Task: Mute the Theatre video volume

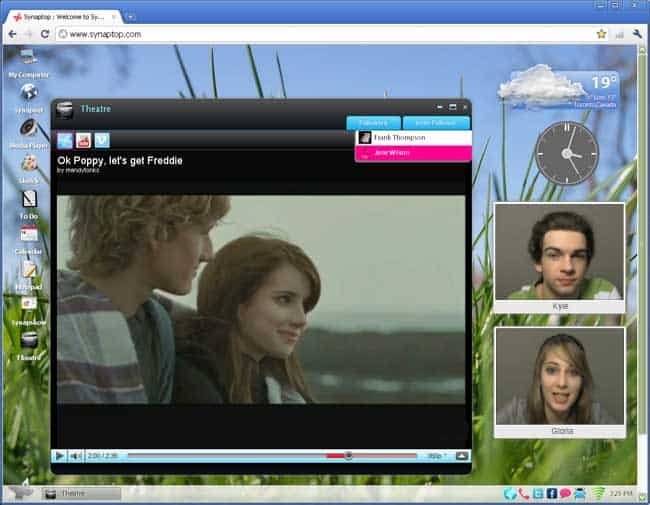Action: click(x=75, y=456)
